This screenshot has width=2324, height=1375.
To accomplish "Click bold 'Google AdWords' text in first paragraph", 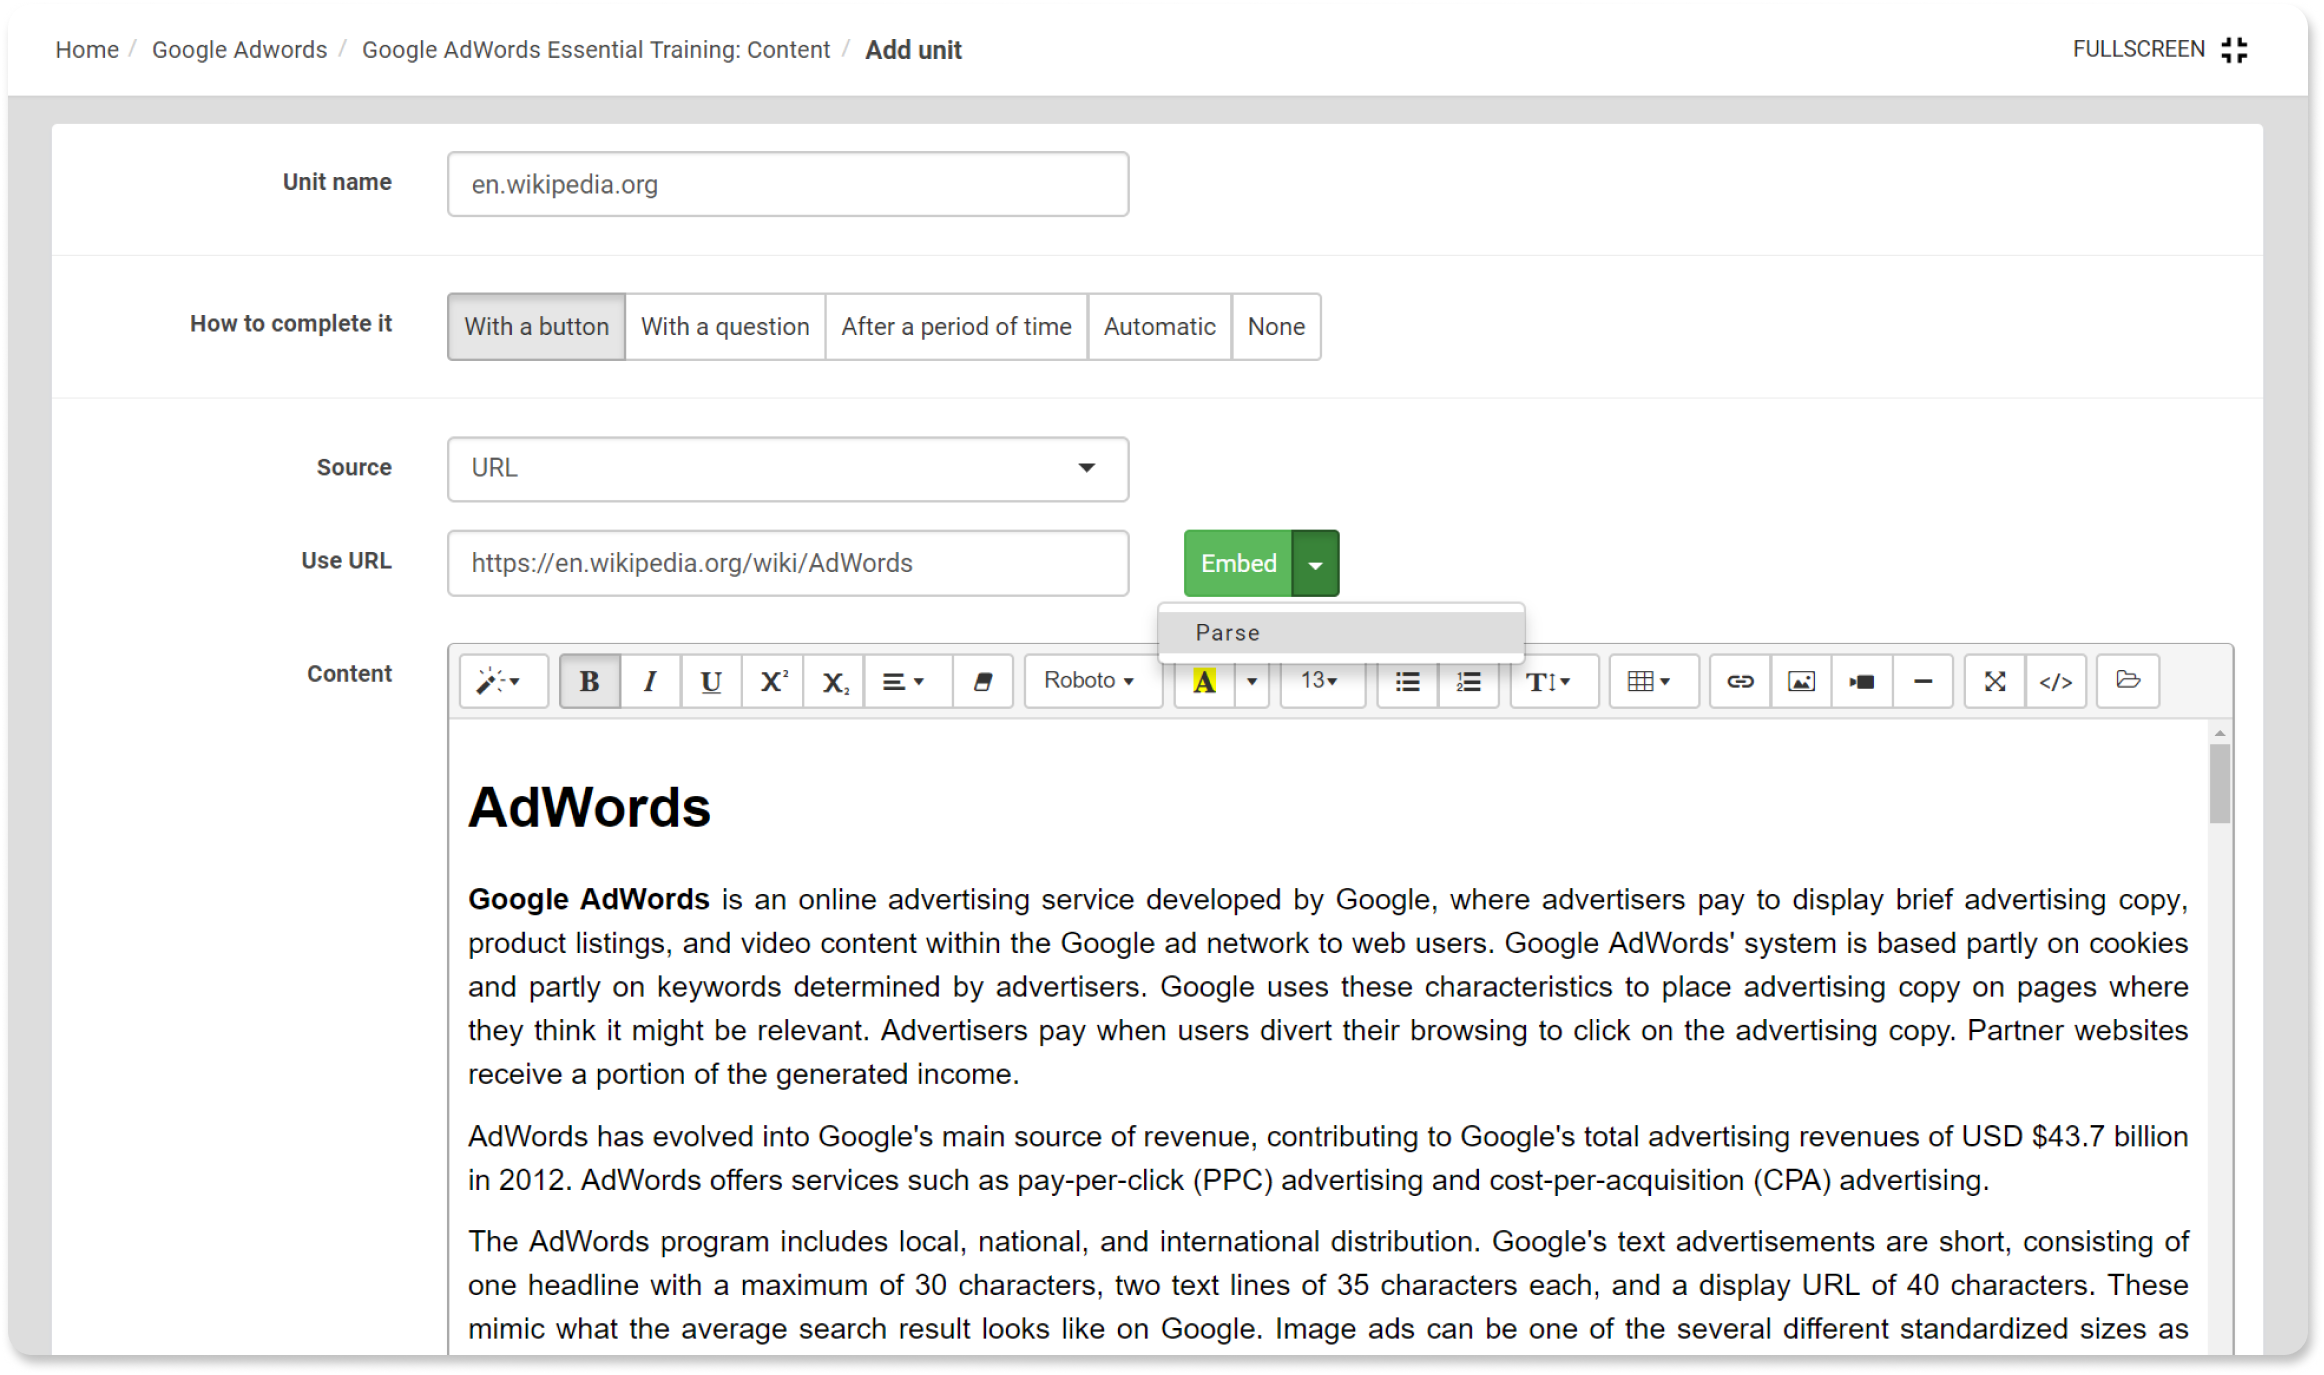I will [588, 899].
